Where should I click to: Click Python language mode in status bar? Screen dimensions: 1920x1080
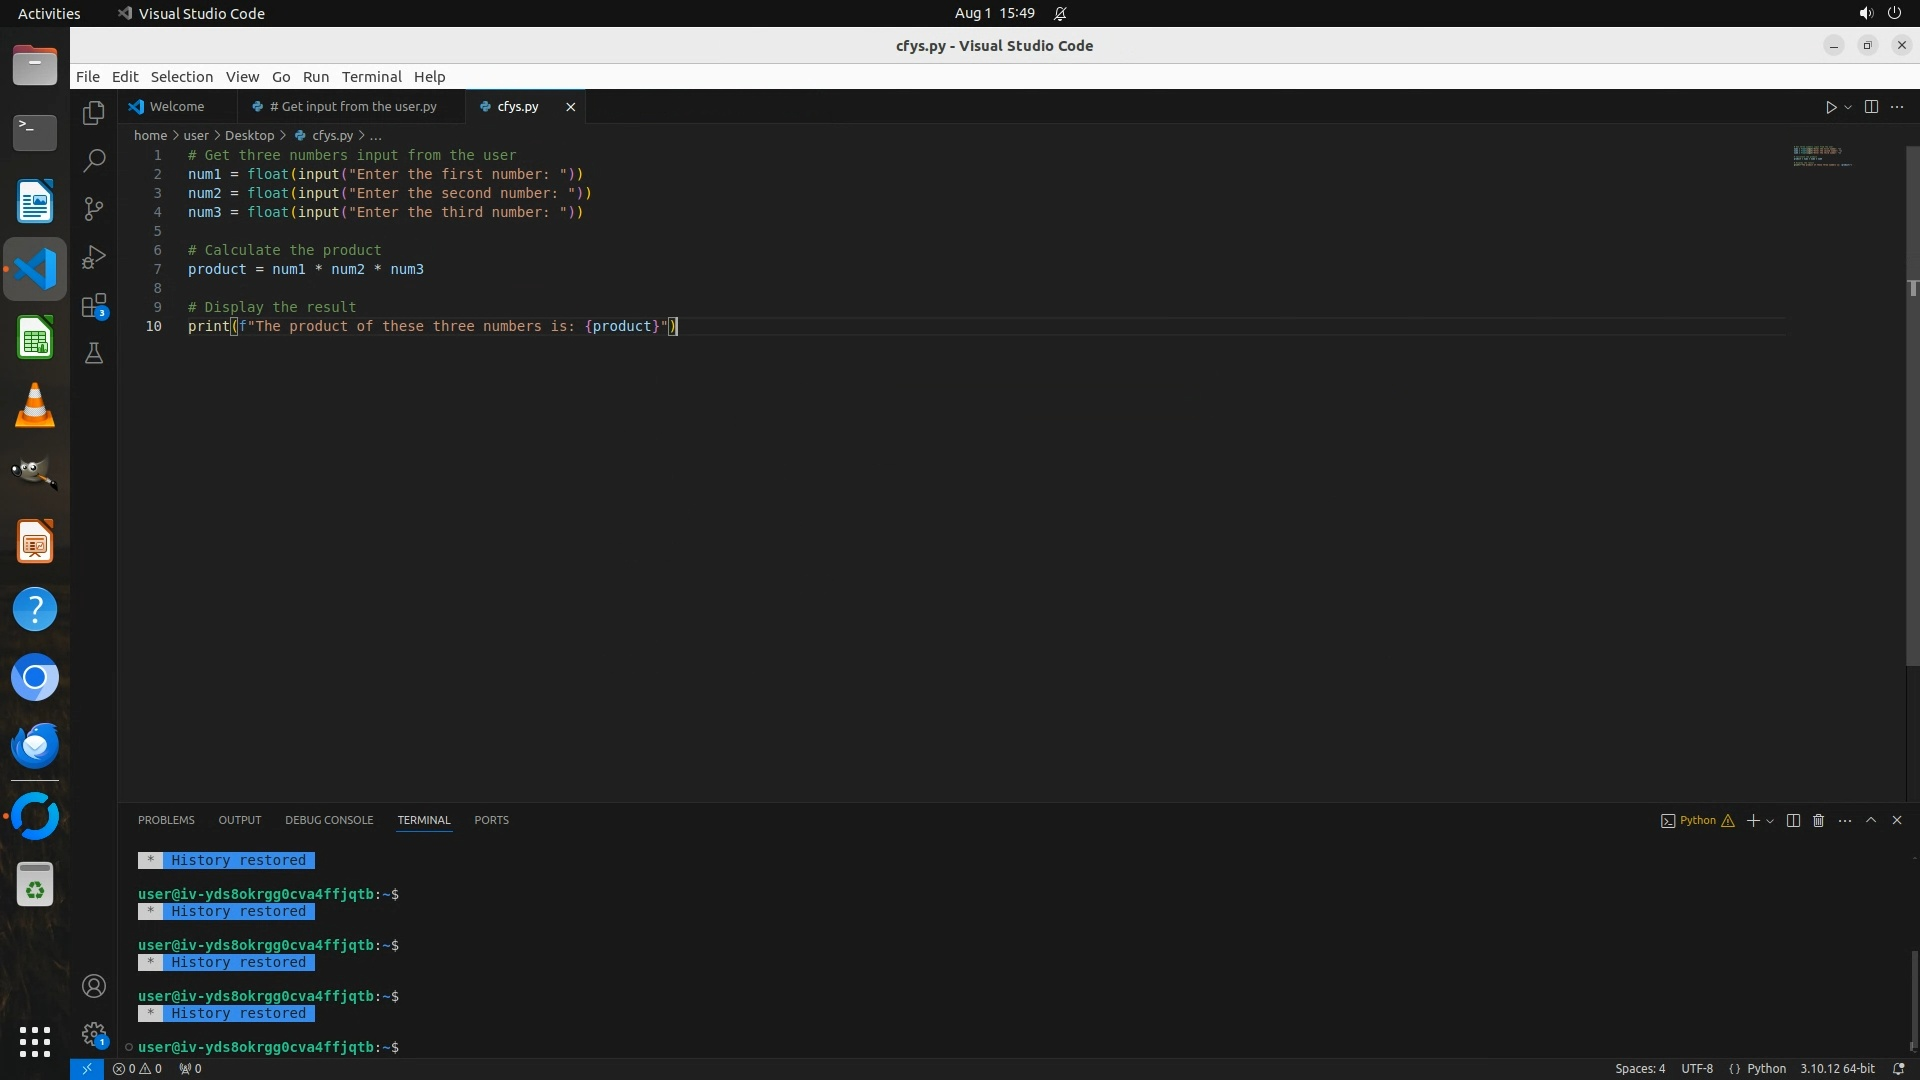click(1766, 1068)
